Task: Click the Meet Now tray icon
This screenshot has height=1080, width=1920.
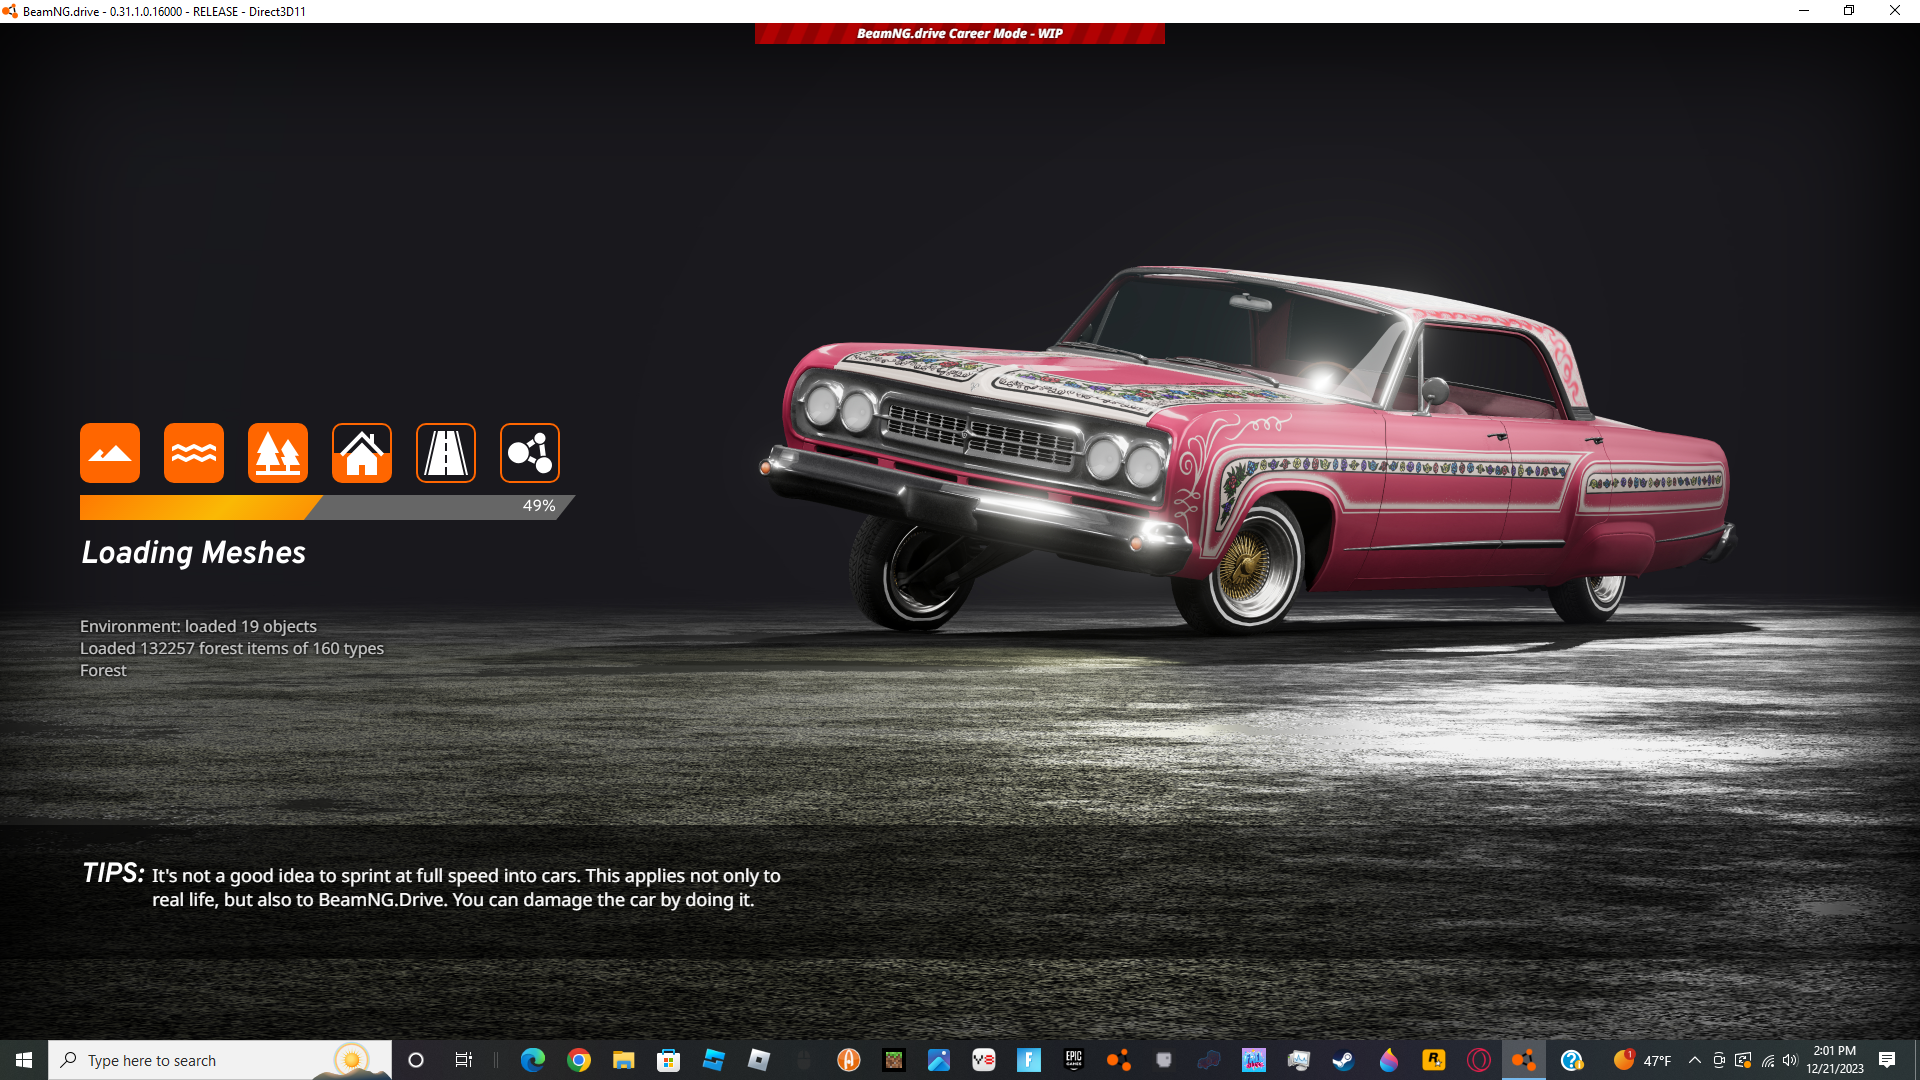Action: coord(1719,1060)
